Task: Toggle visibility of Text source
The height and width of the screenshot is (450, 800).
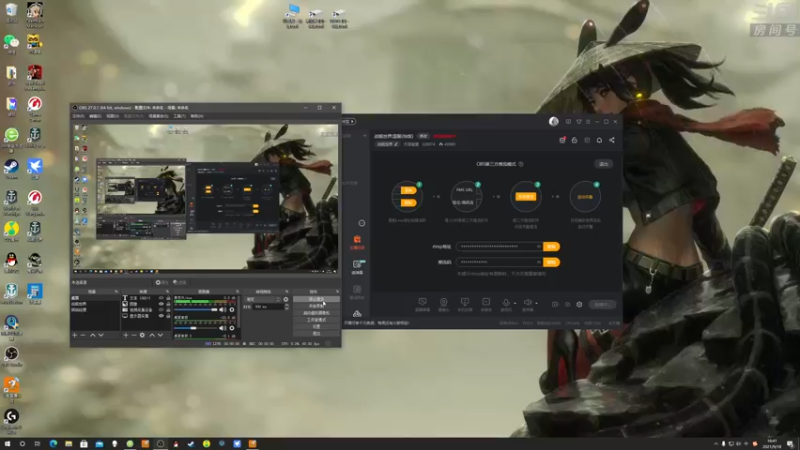Action: point(161,298)
